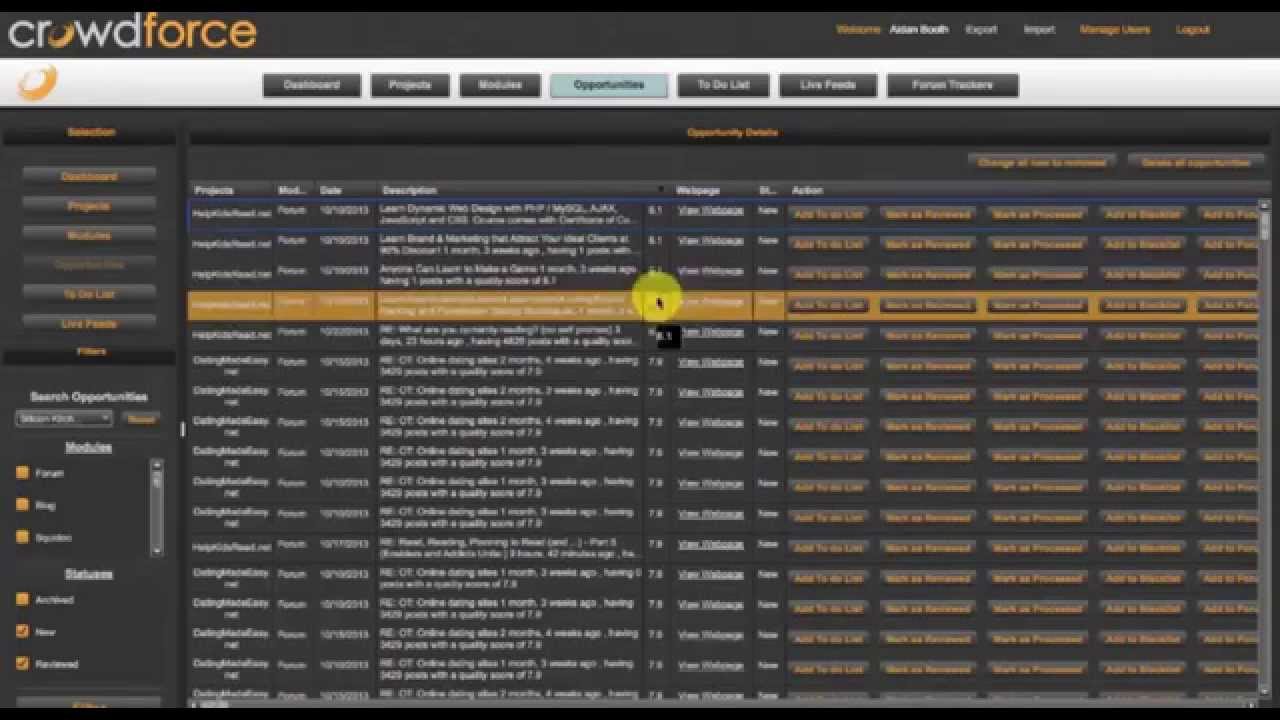Select the Learn Brand & Marketing description text
Screen dimensions: 1280x720
click(x=508, y=244)
